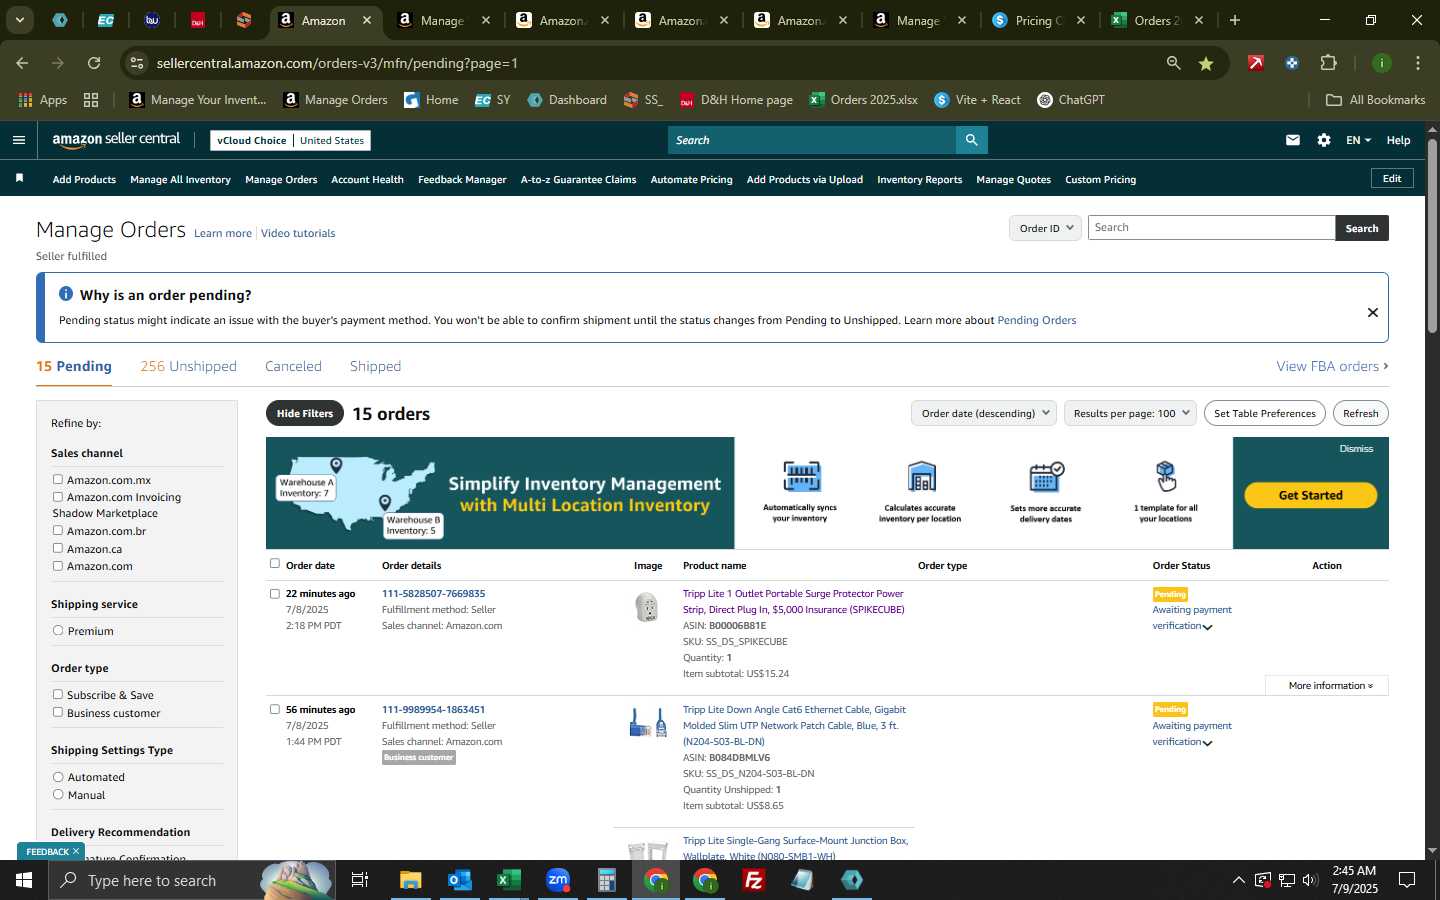Select the Automated shipping settings radio
The height and width of the screenshot is (900, 1440).
(x=58, y=777)
